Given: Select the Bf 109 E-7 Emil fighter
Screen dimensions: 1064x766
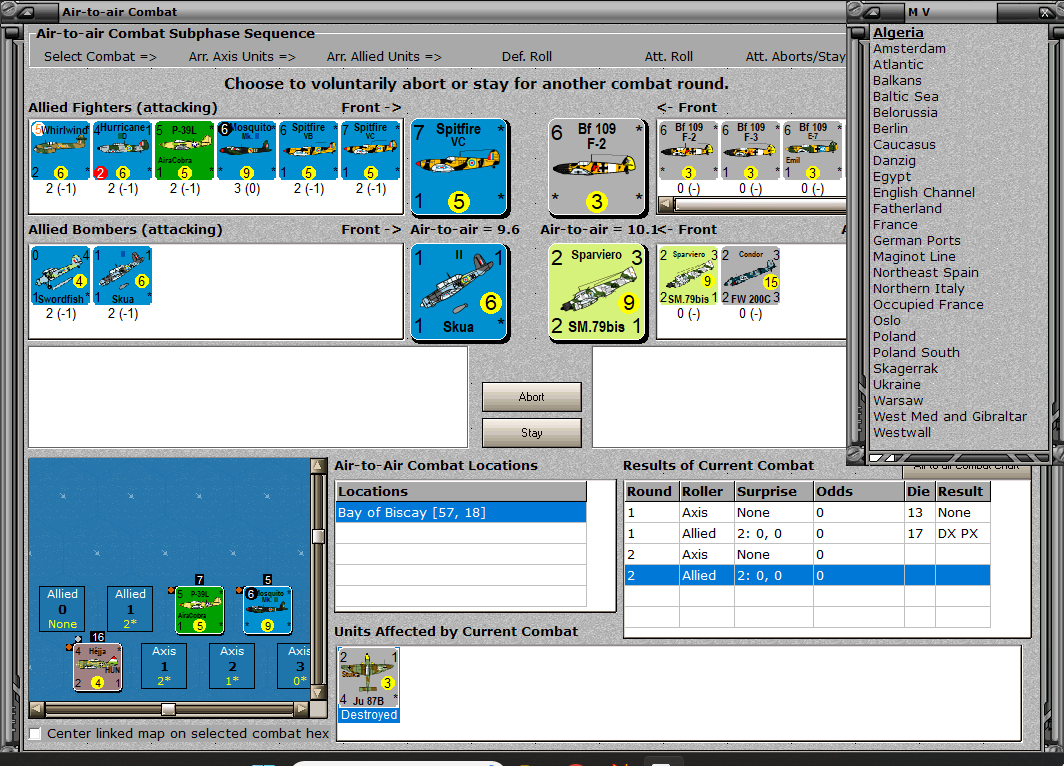Looking at the screenshot, I should tap(812, 151).
